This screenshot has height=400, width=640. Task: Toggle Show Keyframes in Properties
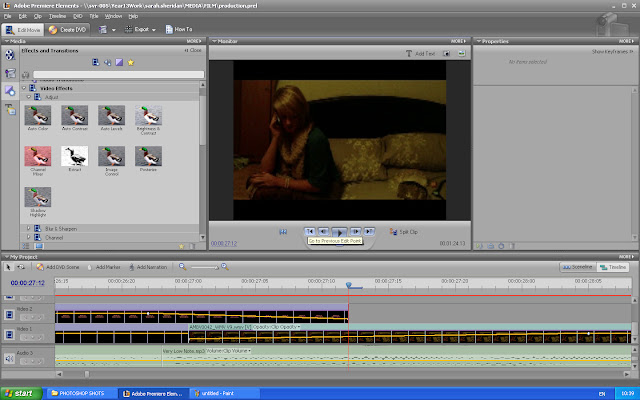[612, 52]
